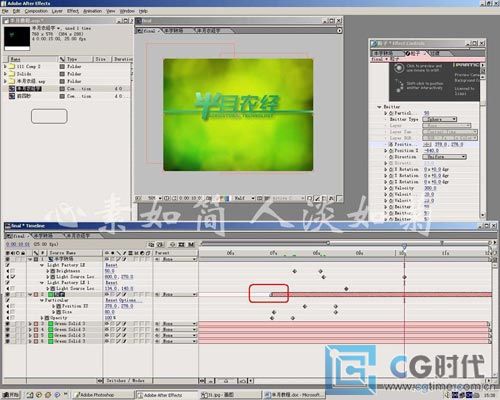Toggle stopwatch for Velocity property

[391, 188]
